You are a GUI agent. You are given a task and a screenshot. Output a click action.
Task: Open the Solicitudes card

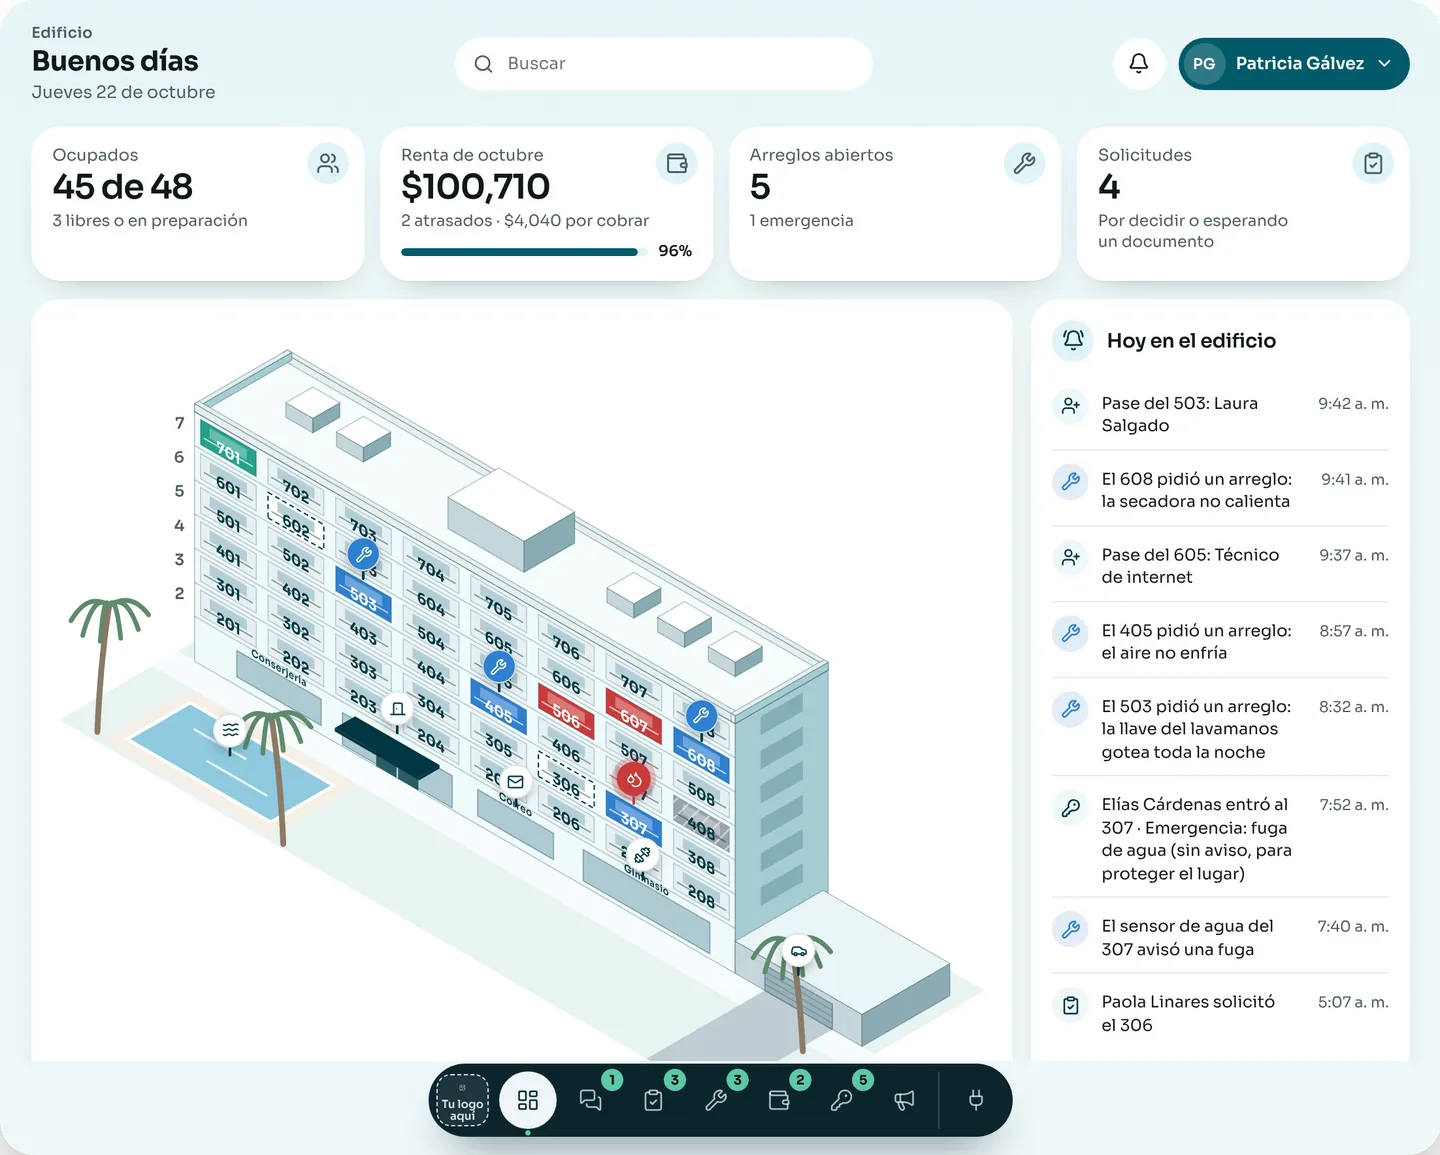(x=1243, y=203)
